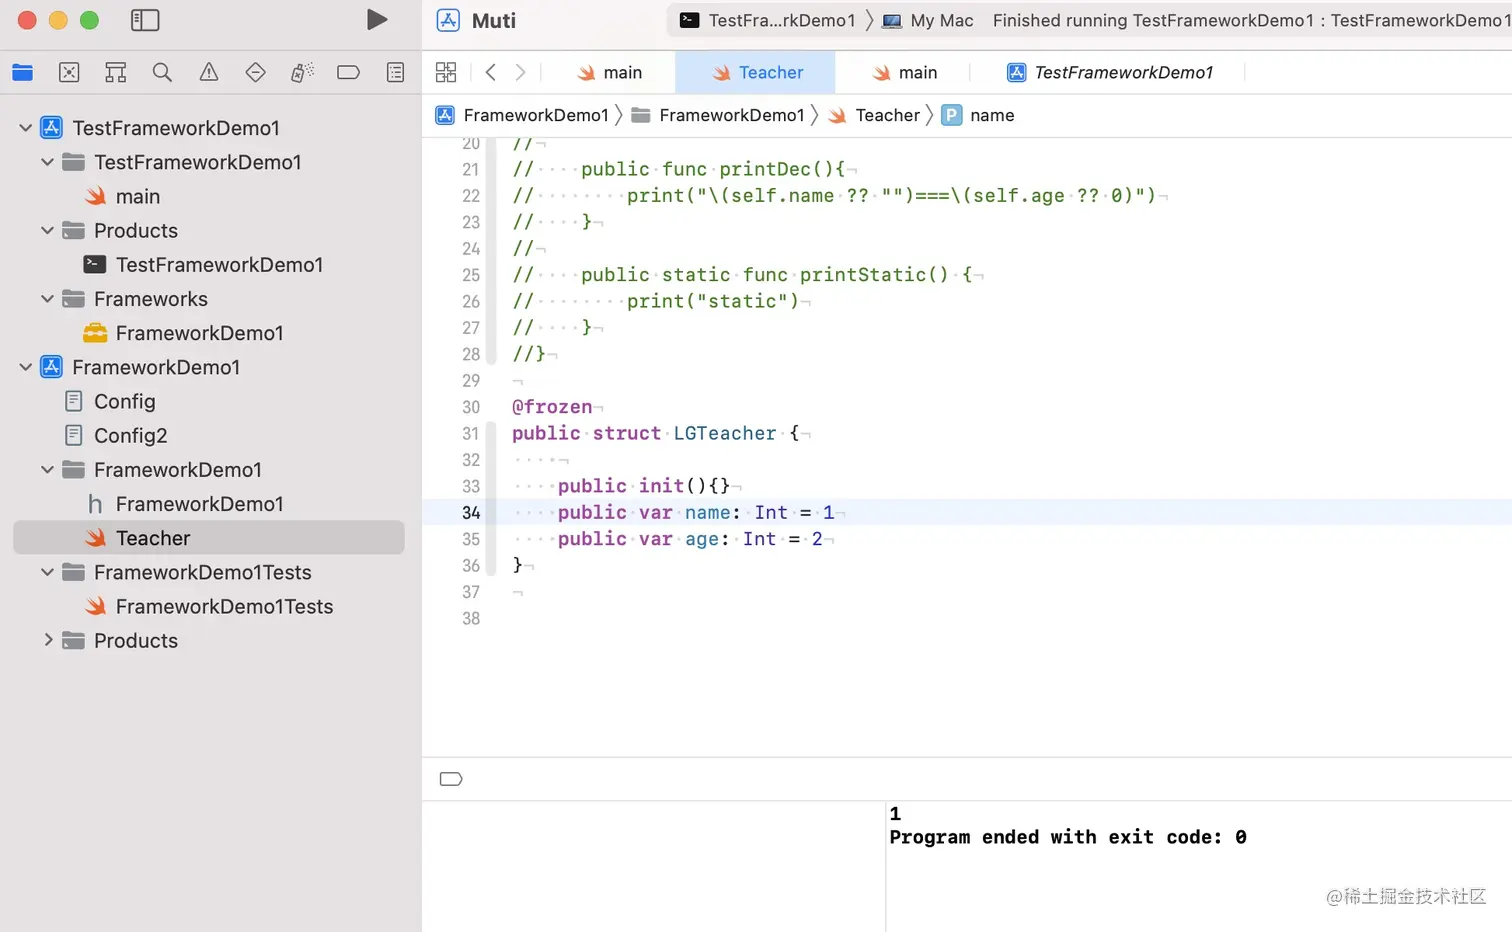Open the Debug navigator spray icon

coord(302,72)
